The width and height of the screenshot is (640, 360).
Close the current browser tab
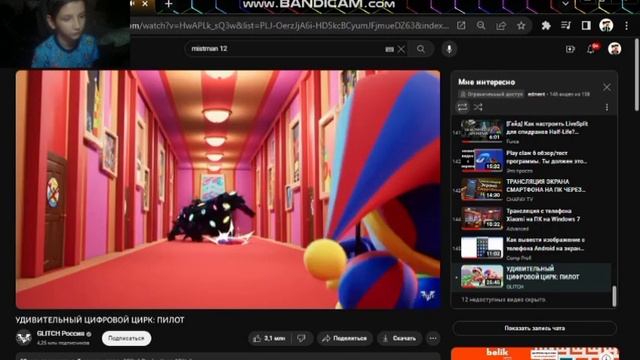[145, 4]
